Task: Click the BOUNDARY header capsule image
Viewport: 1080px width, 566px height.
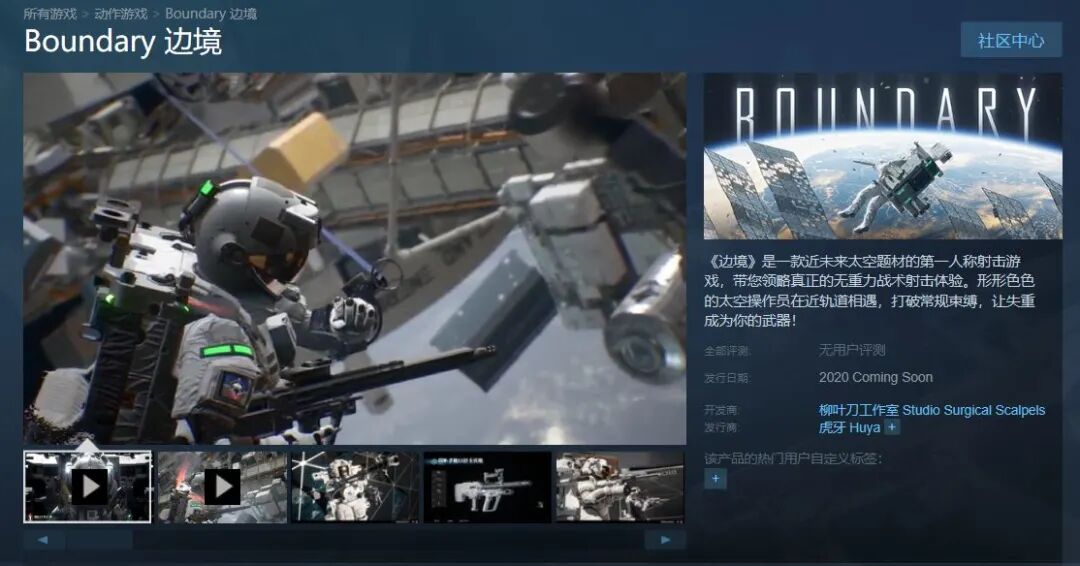Action: point(883,156)
